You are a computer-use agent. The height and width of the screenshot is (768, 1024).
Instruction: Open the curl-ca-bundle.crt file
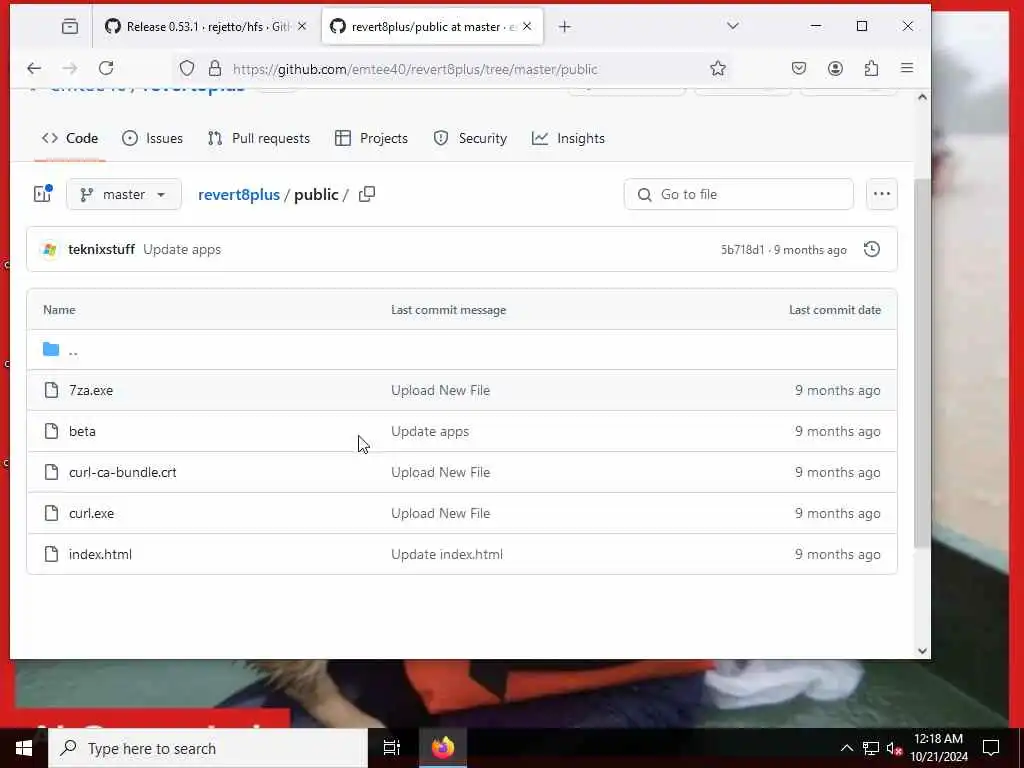click(x=123, y=473)
